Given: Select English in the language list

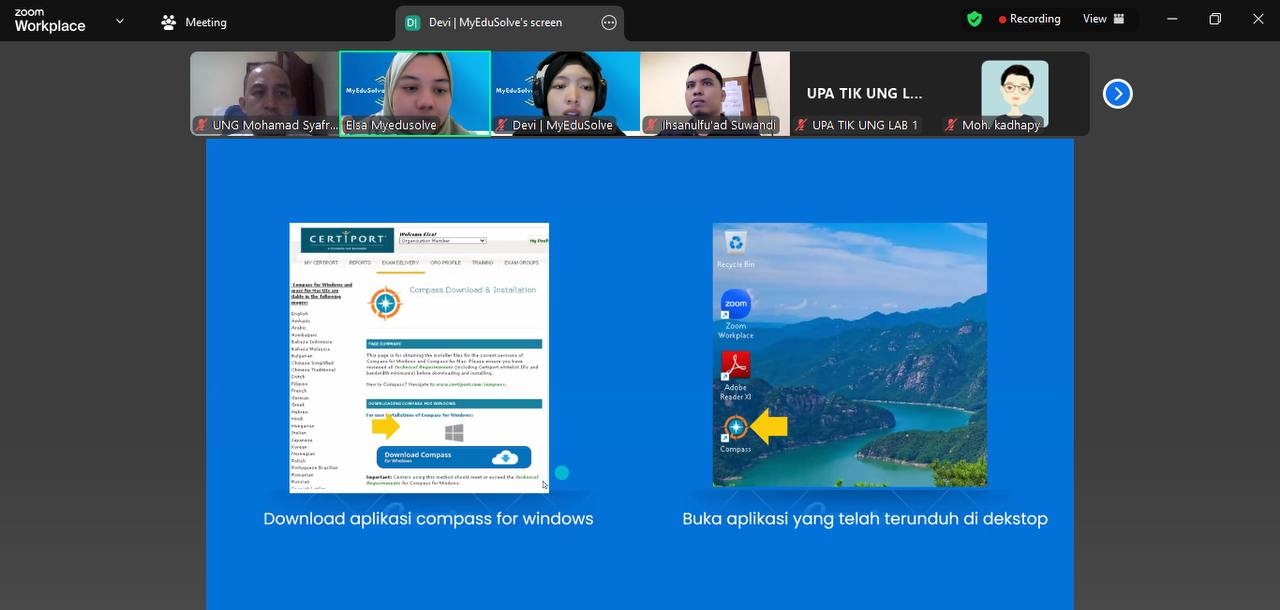Looking at the screenshot, I should 300,314.
